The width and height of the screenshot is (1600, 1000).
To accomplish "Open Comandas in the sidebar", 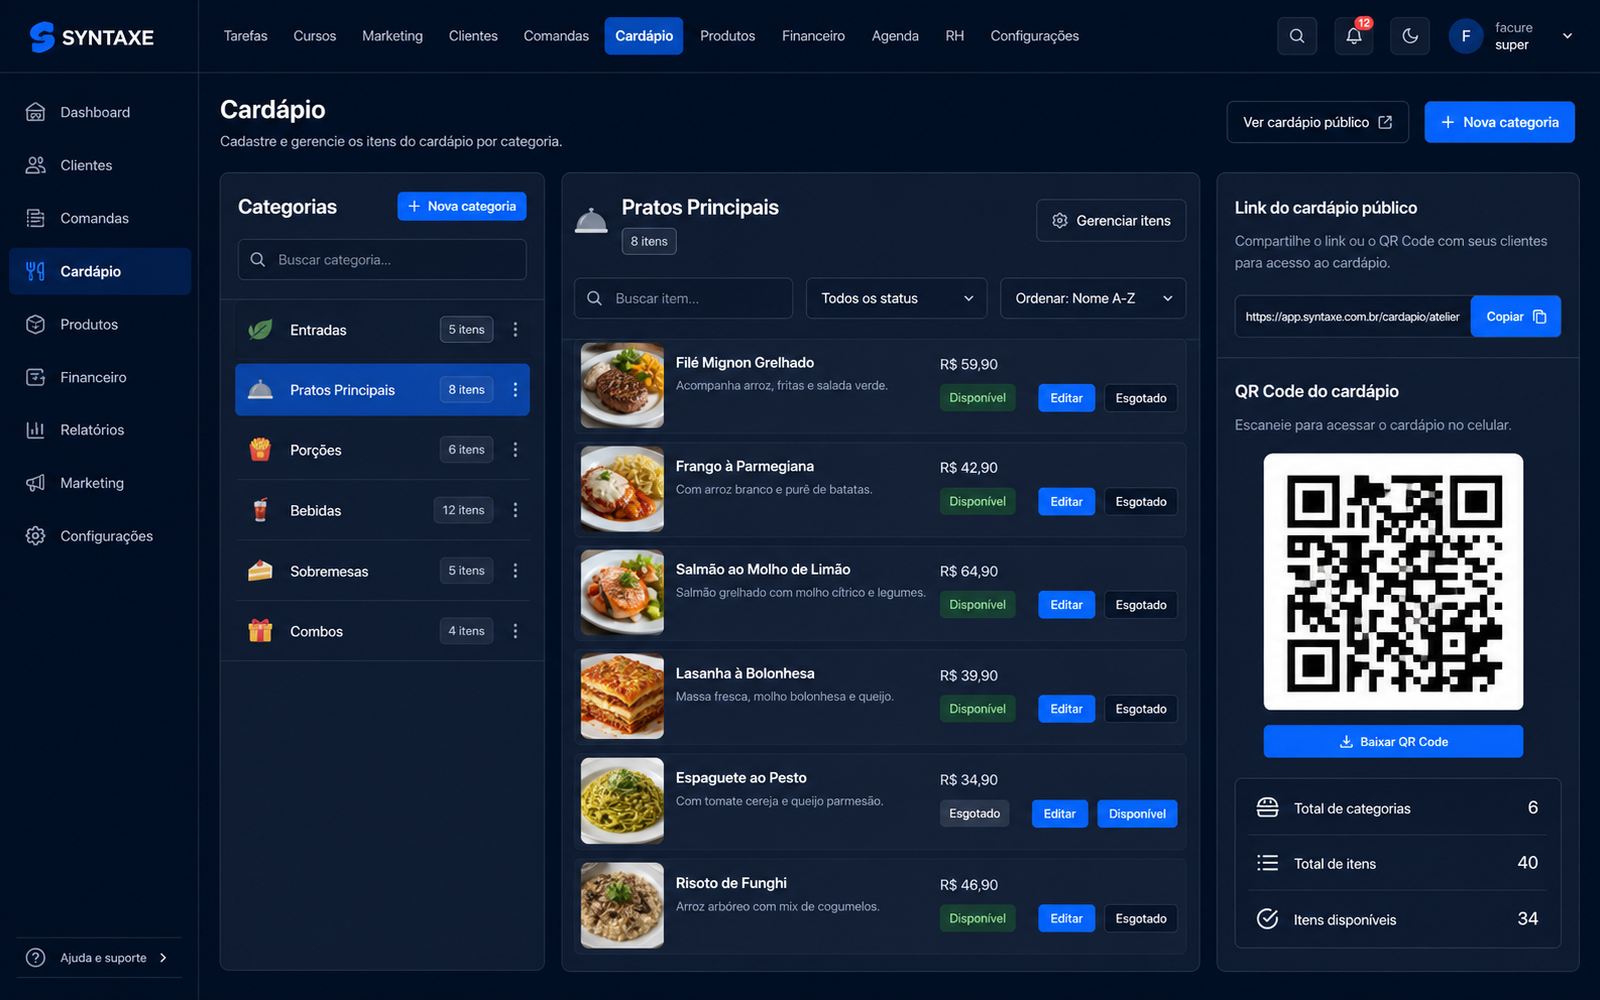I will point(100,218).
